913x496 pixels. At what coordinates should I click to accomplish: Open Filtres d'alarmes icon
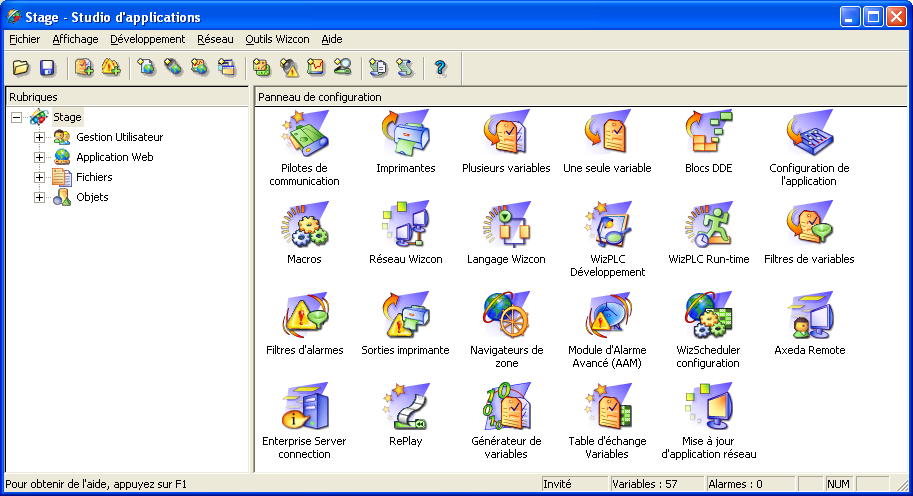305,316
